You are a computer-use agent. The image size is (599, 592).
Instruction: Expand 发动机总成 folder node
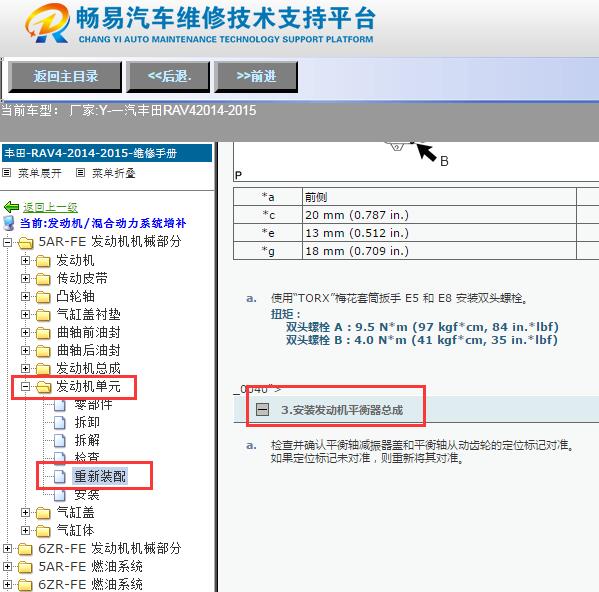(25, 368)
